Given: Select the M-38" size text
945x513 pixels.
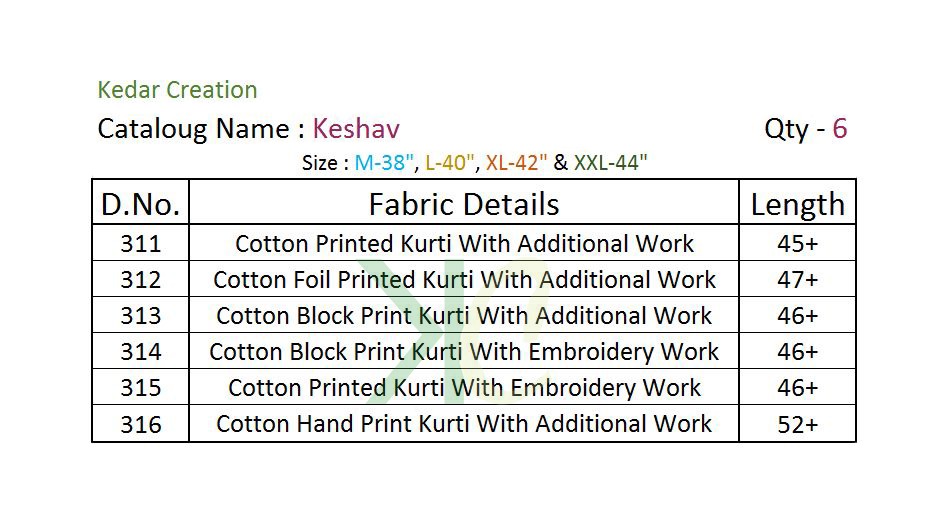Looking at the screenshot, I should tap(384, 163).
